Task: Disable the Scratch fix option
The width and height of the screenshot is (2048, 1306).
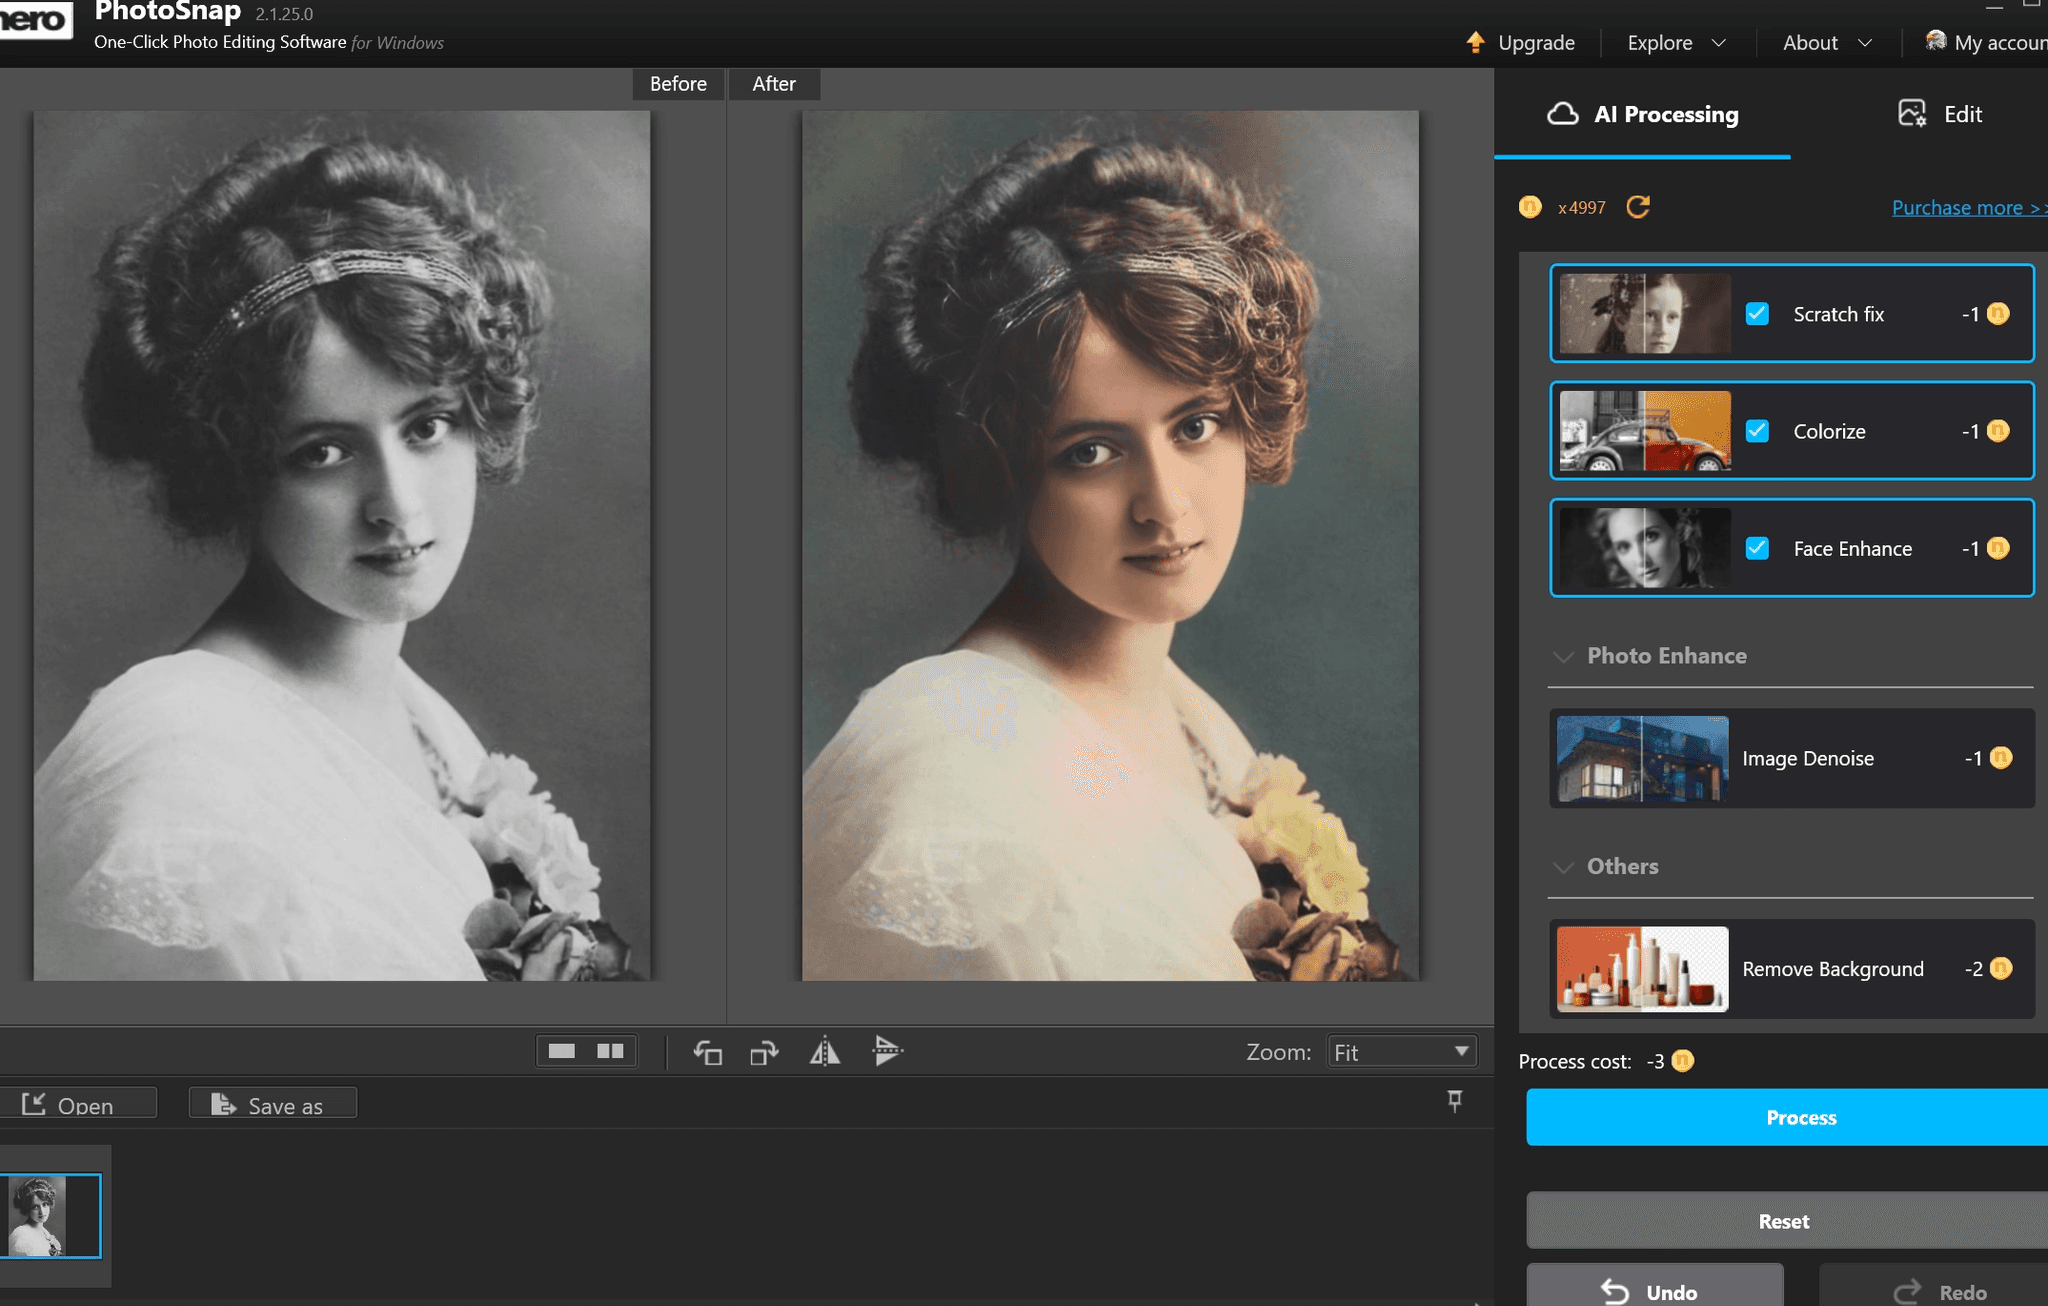Action: point(1758,313)
